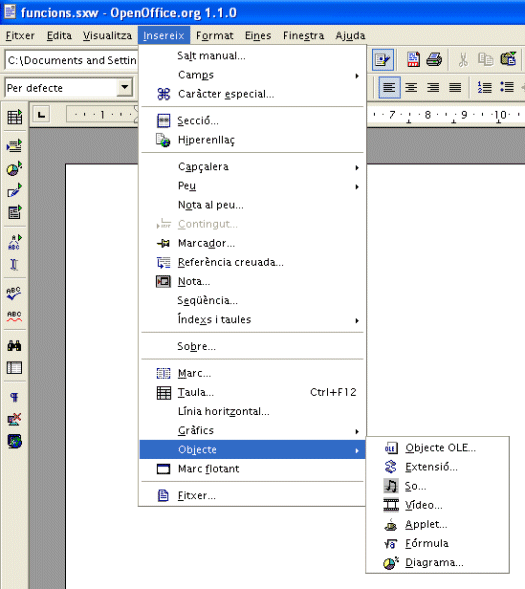The height and width of the screenshot is (589, 525).
Task: Open the paragraph style dropdown arrow
Action: [x=125, y=88]
